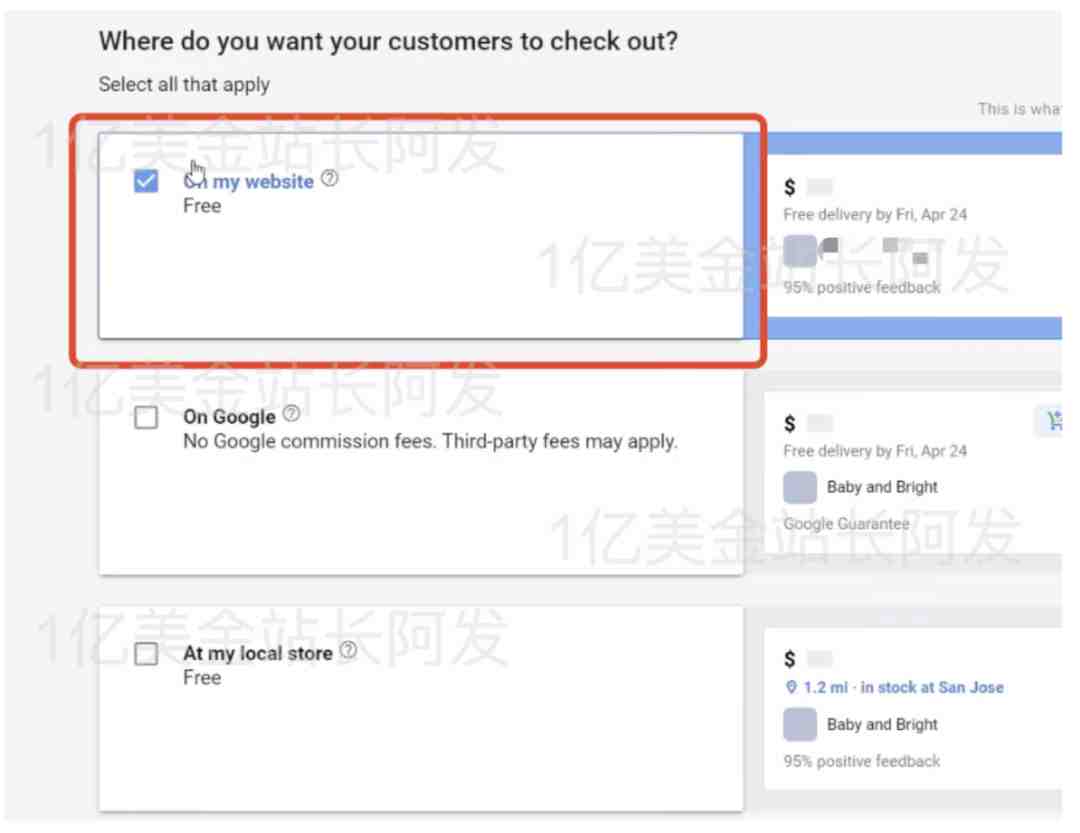Click the dollar price in the Google Guarantee preview

789,423
